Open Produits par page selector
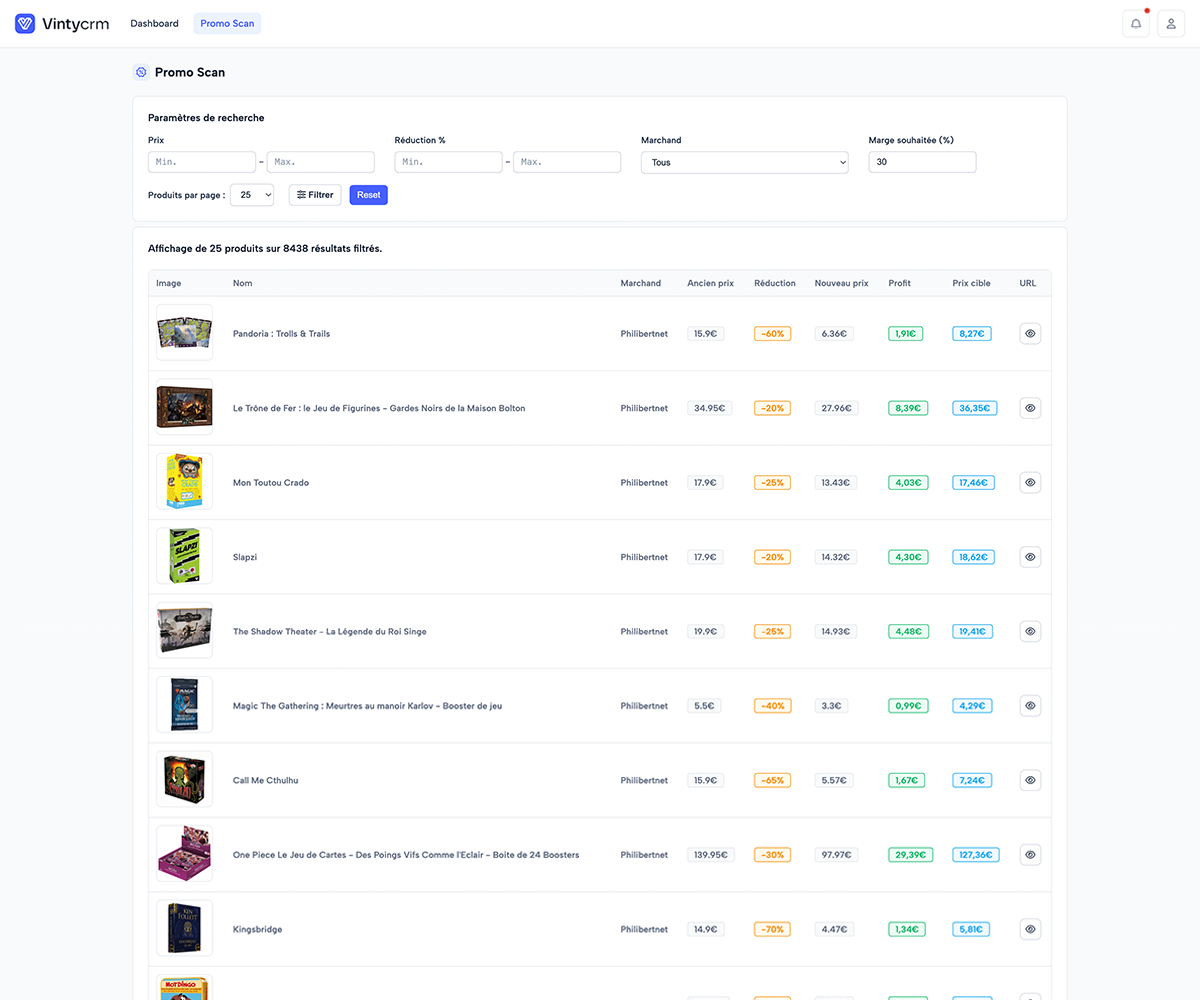Image resolution: width=1200 pixels, height=1000 pixels. tap(252, 195)
